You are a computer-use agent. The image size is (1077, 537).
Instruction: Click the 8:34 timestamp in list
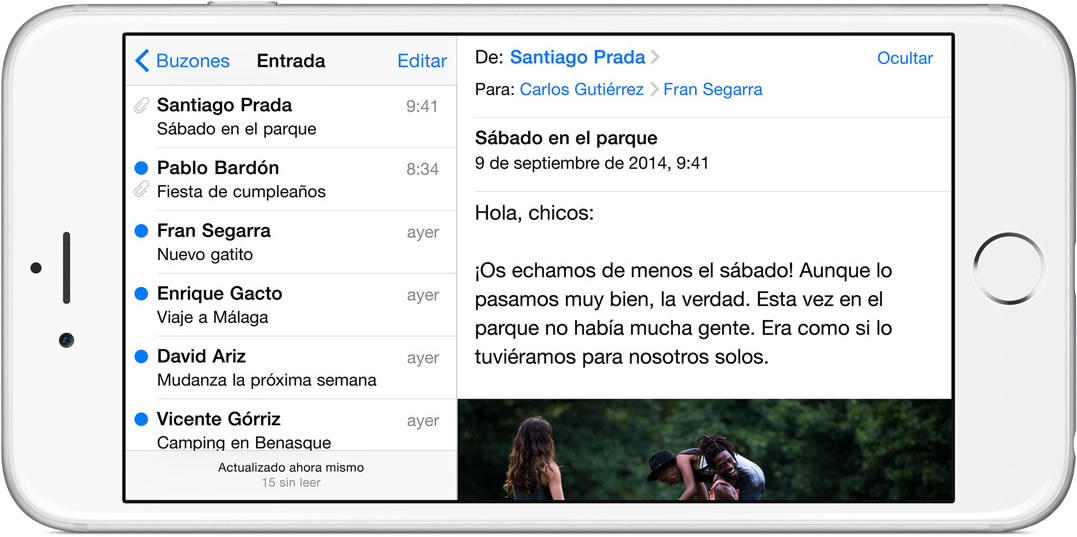tap(422, 169)
